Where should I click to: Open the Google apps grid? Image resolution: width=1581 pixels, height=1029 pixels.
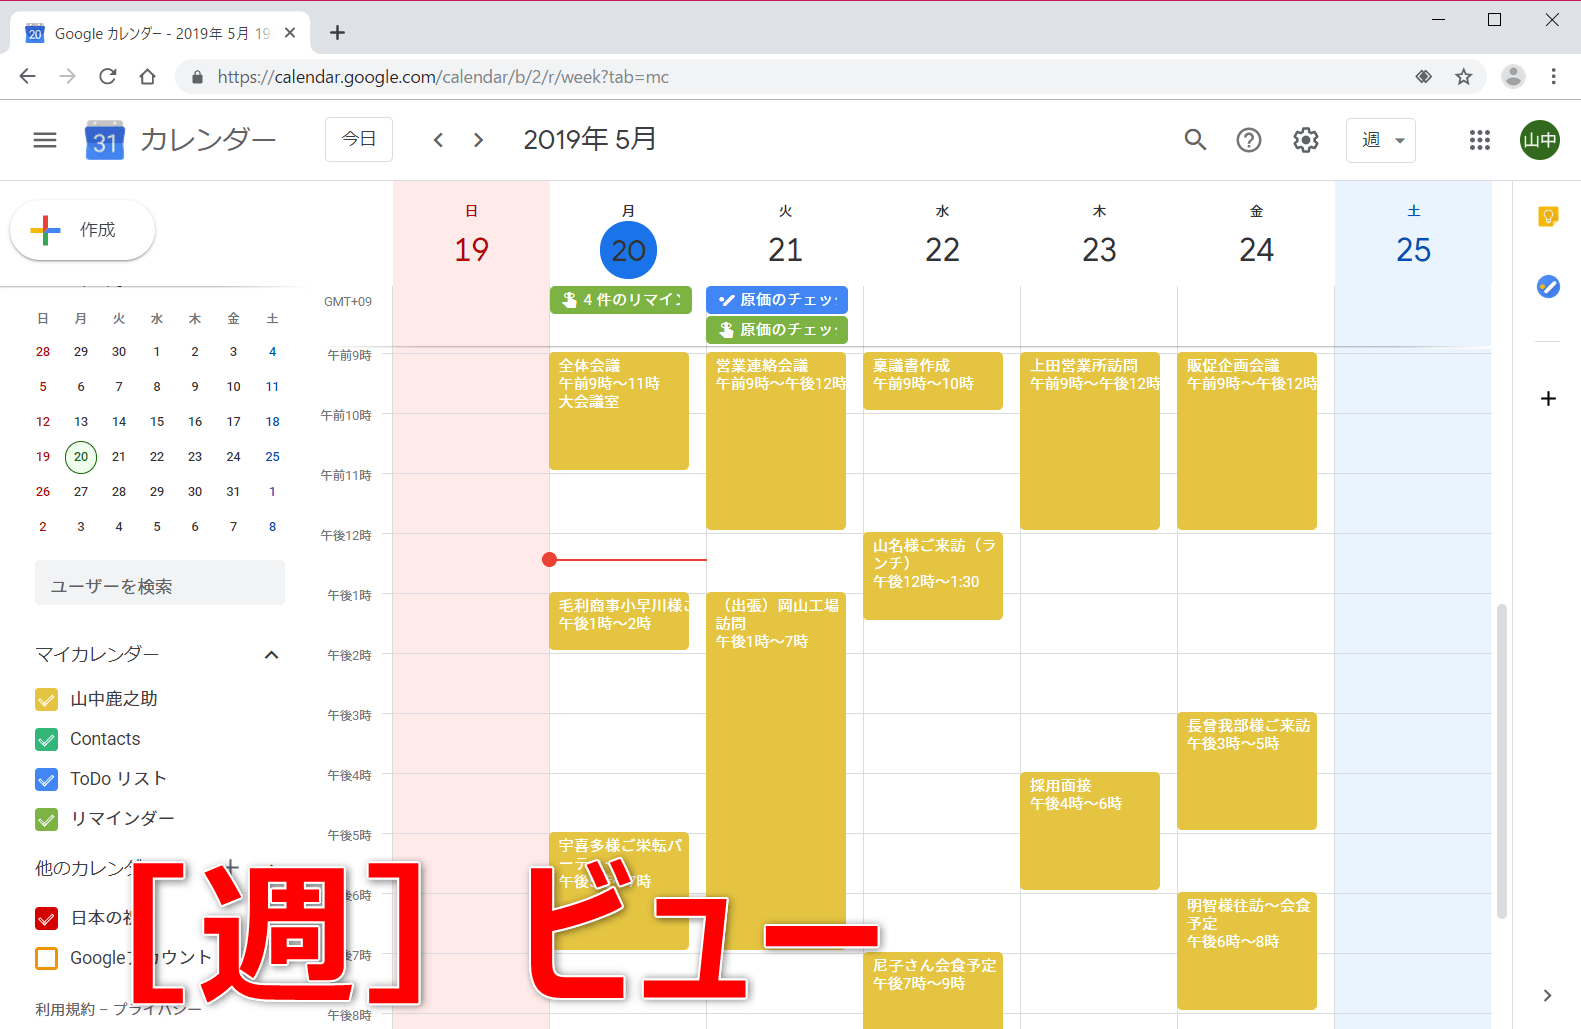(x=1480, y=140)
